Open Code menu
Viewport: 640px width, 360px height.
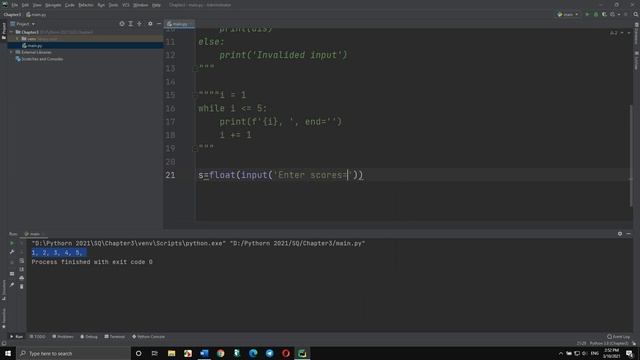(70, 5)
